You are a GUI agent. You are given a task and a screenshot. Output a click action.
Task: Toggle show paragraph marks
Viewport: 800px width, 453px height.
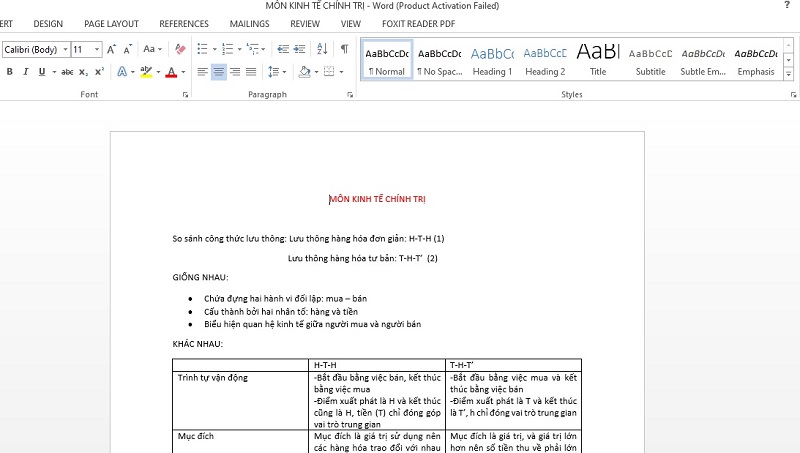click(x=345, y=49)
